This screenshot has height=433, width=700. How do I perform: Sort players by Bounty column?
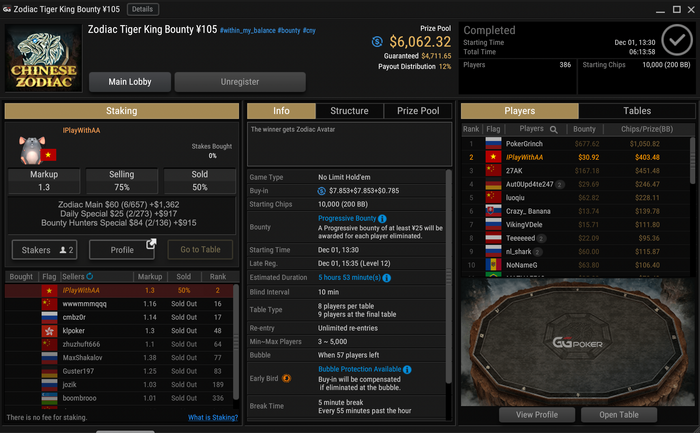[x=584, y=129]
